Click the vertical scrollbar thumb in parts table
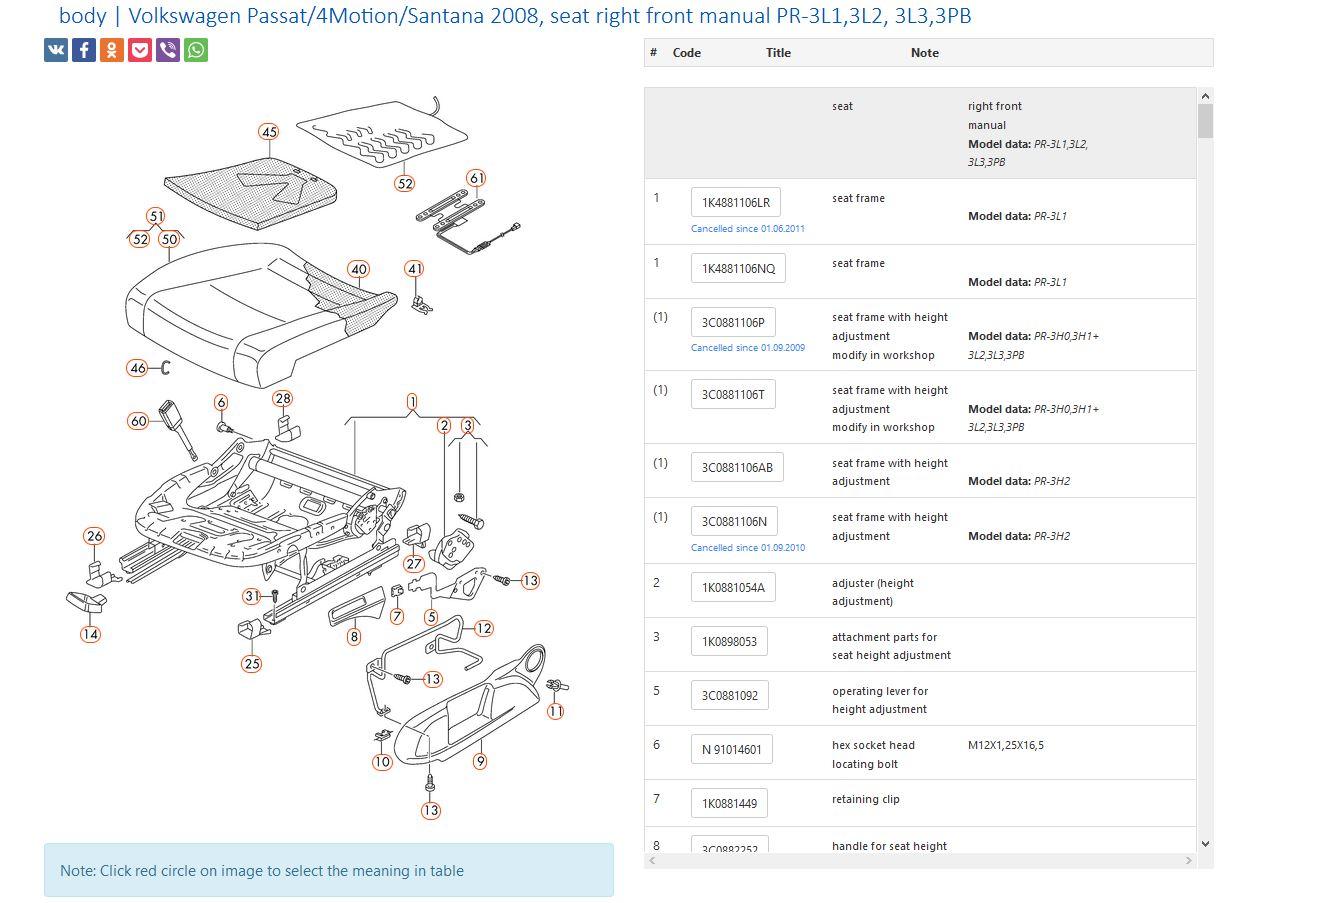1329x903 pixels. (x=1205, y=121)
